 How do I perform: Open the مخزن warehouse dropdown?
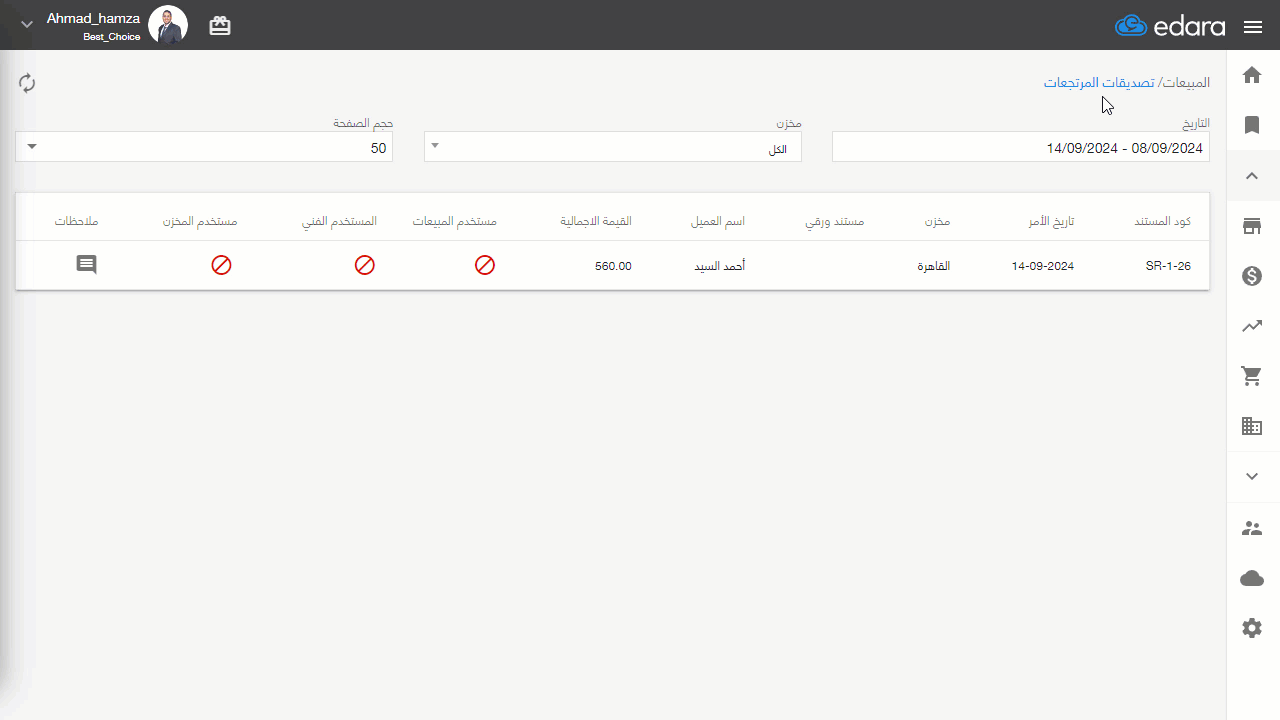pyautogui.click(x=613, y=147)
